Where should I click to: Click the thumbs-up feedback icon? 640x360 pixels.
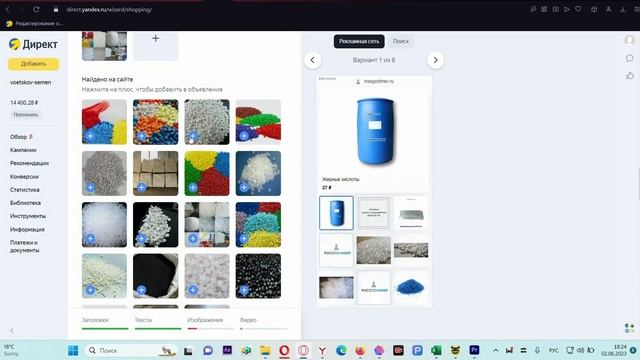(x=629, y=76)
